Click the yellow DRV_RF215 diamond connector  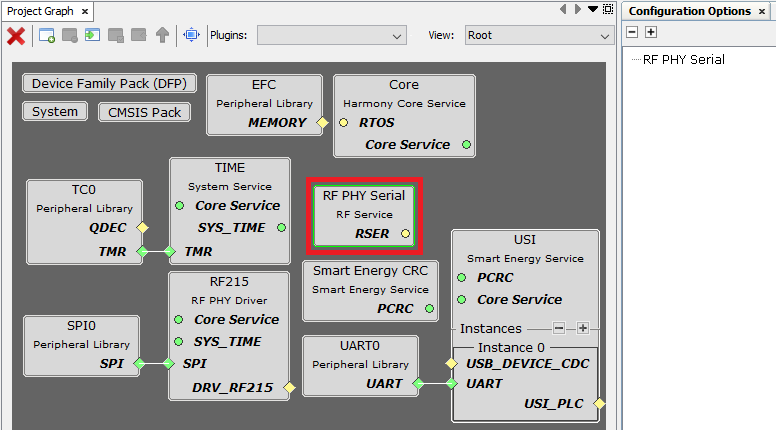tap(290, 387)
